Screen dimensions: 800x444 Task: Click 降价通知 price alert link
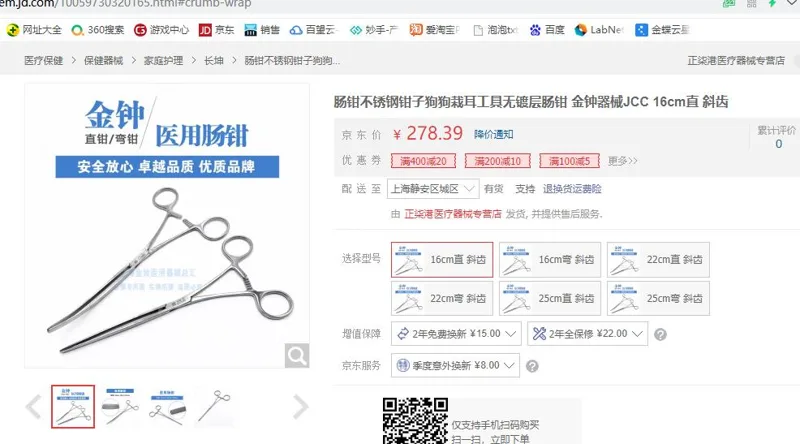493,134
